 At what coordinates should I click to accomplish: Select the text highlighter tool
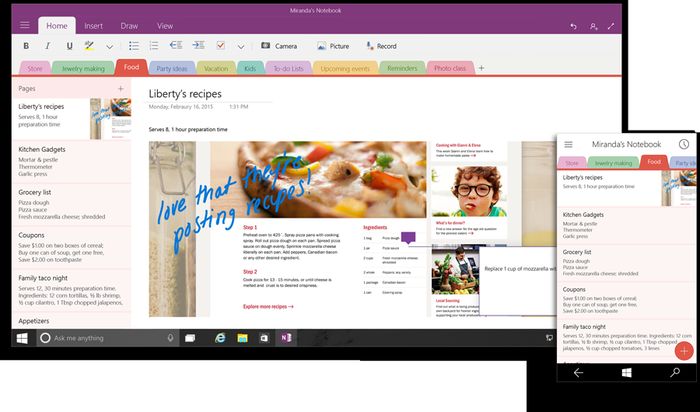coord(89,46)
